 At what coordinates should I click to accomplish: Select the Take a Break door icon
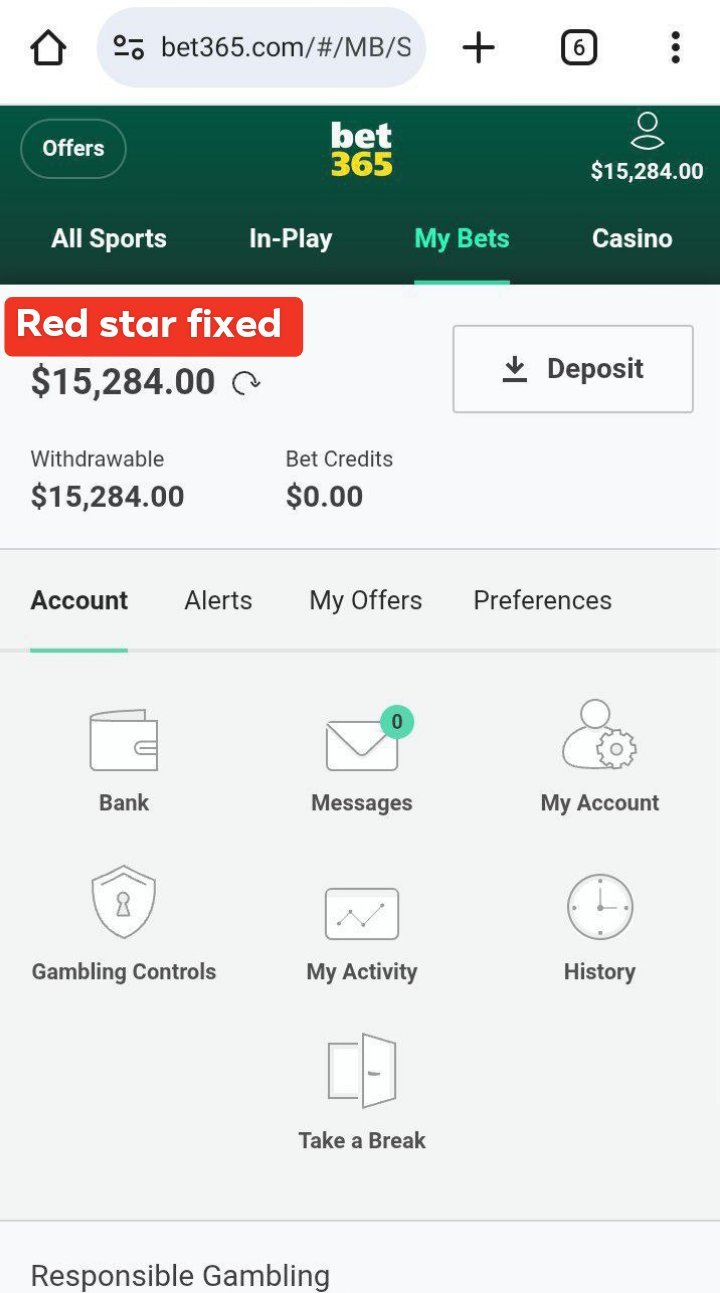[x=362, y=1070]
